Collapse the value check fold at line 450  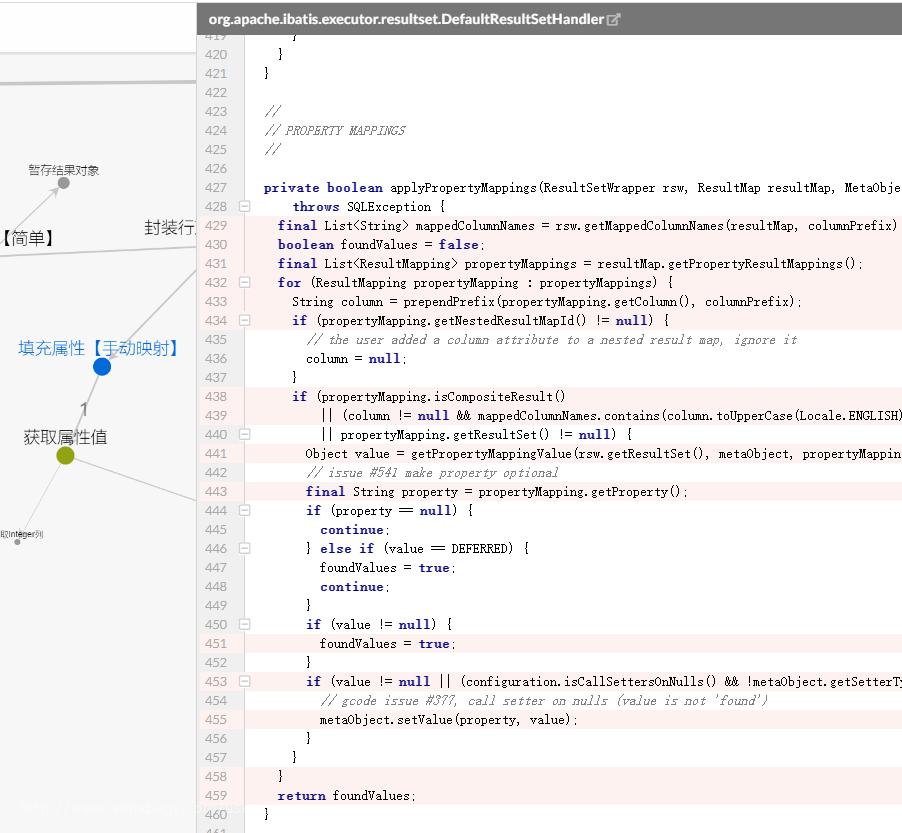[x=244, y=624]
